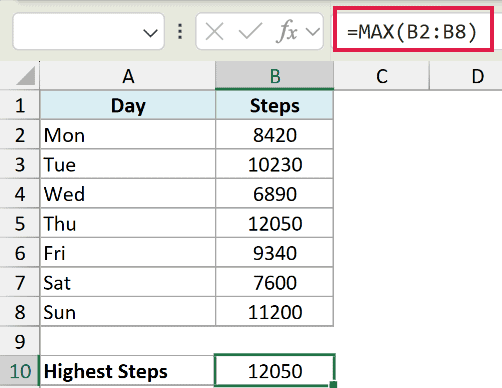
Task: Select row 10 header
Action: pos(20,371)
